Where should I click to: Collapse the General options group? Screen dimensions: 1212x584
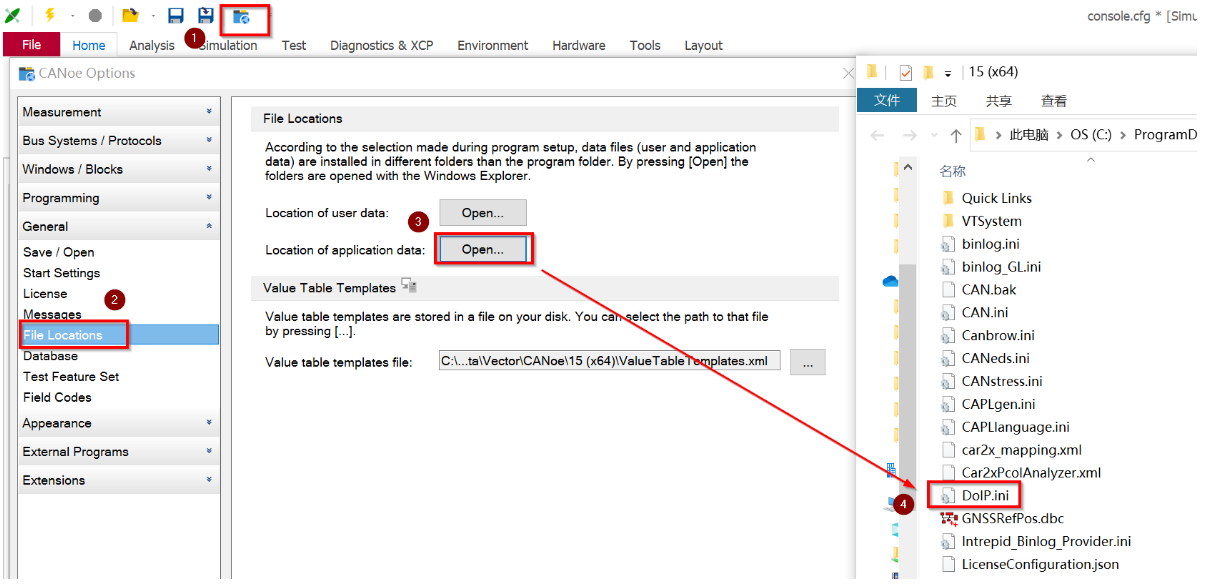[118, 226]
